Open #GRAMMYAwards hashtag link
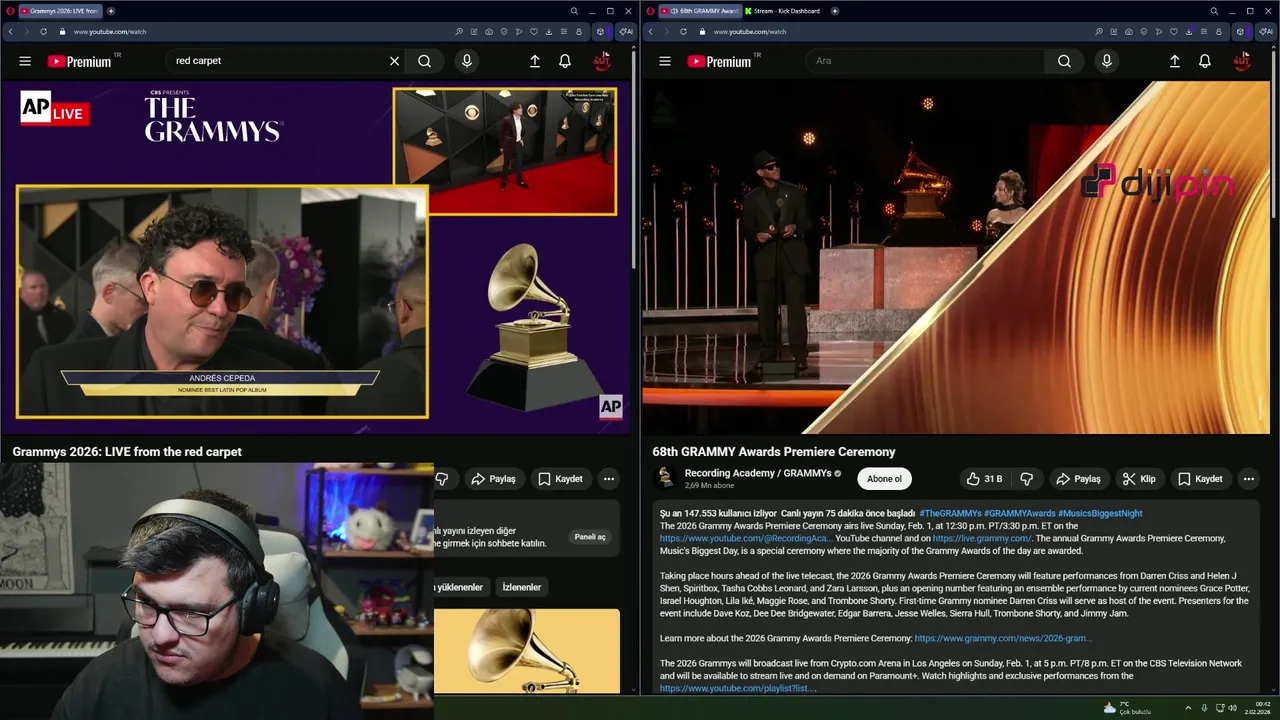The image size is (1280, 720). 1019,513
